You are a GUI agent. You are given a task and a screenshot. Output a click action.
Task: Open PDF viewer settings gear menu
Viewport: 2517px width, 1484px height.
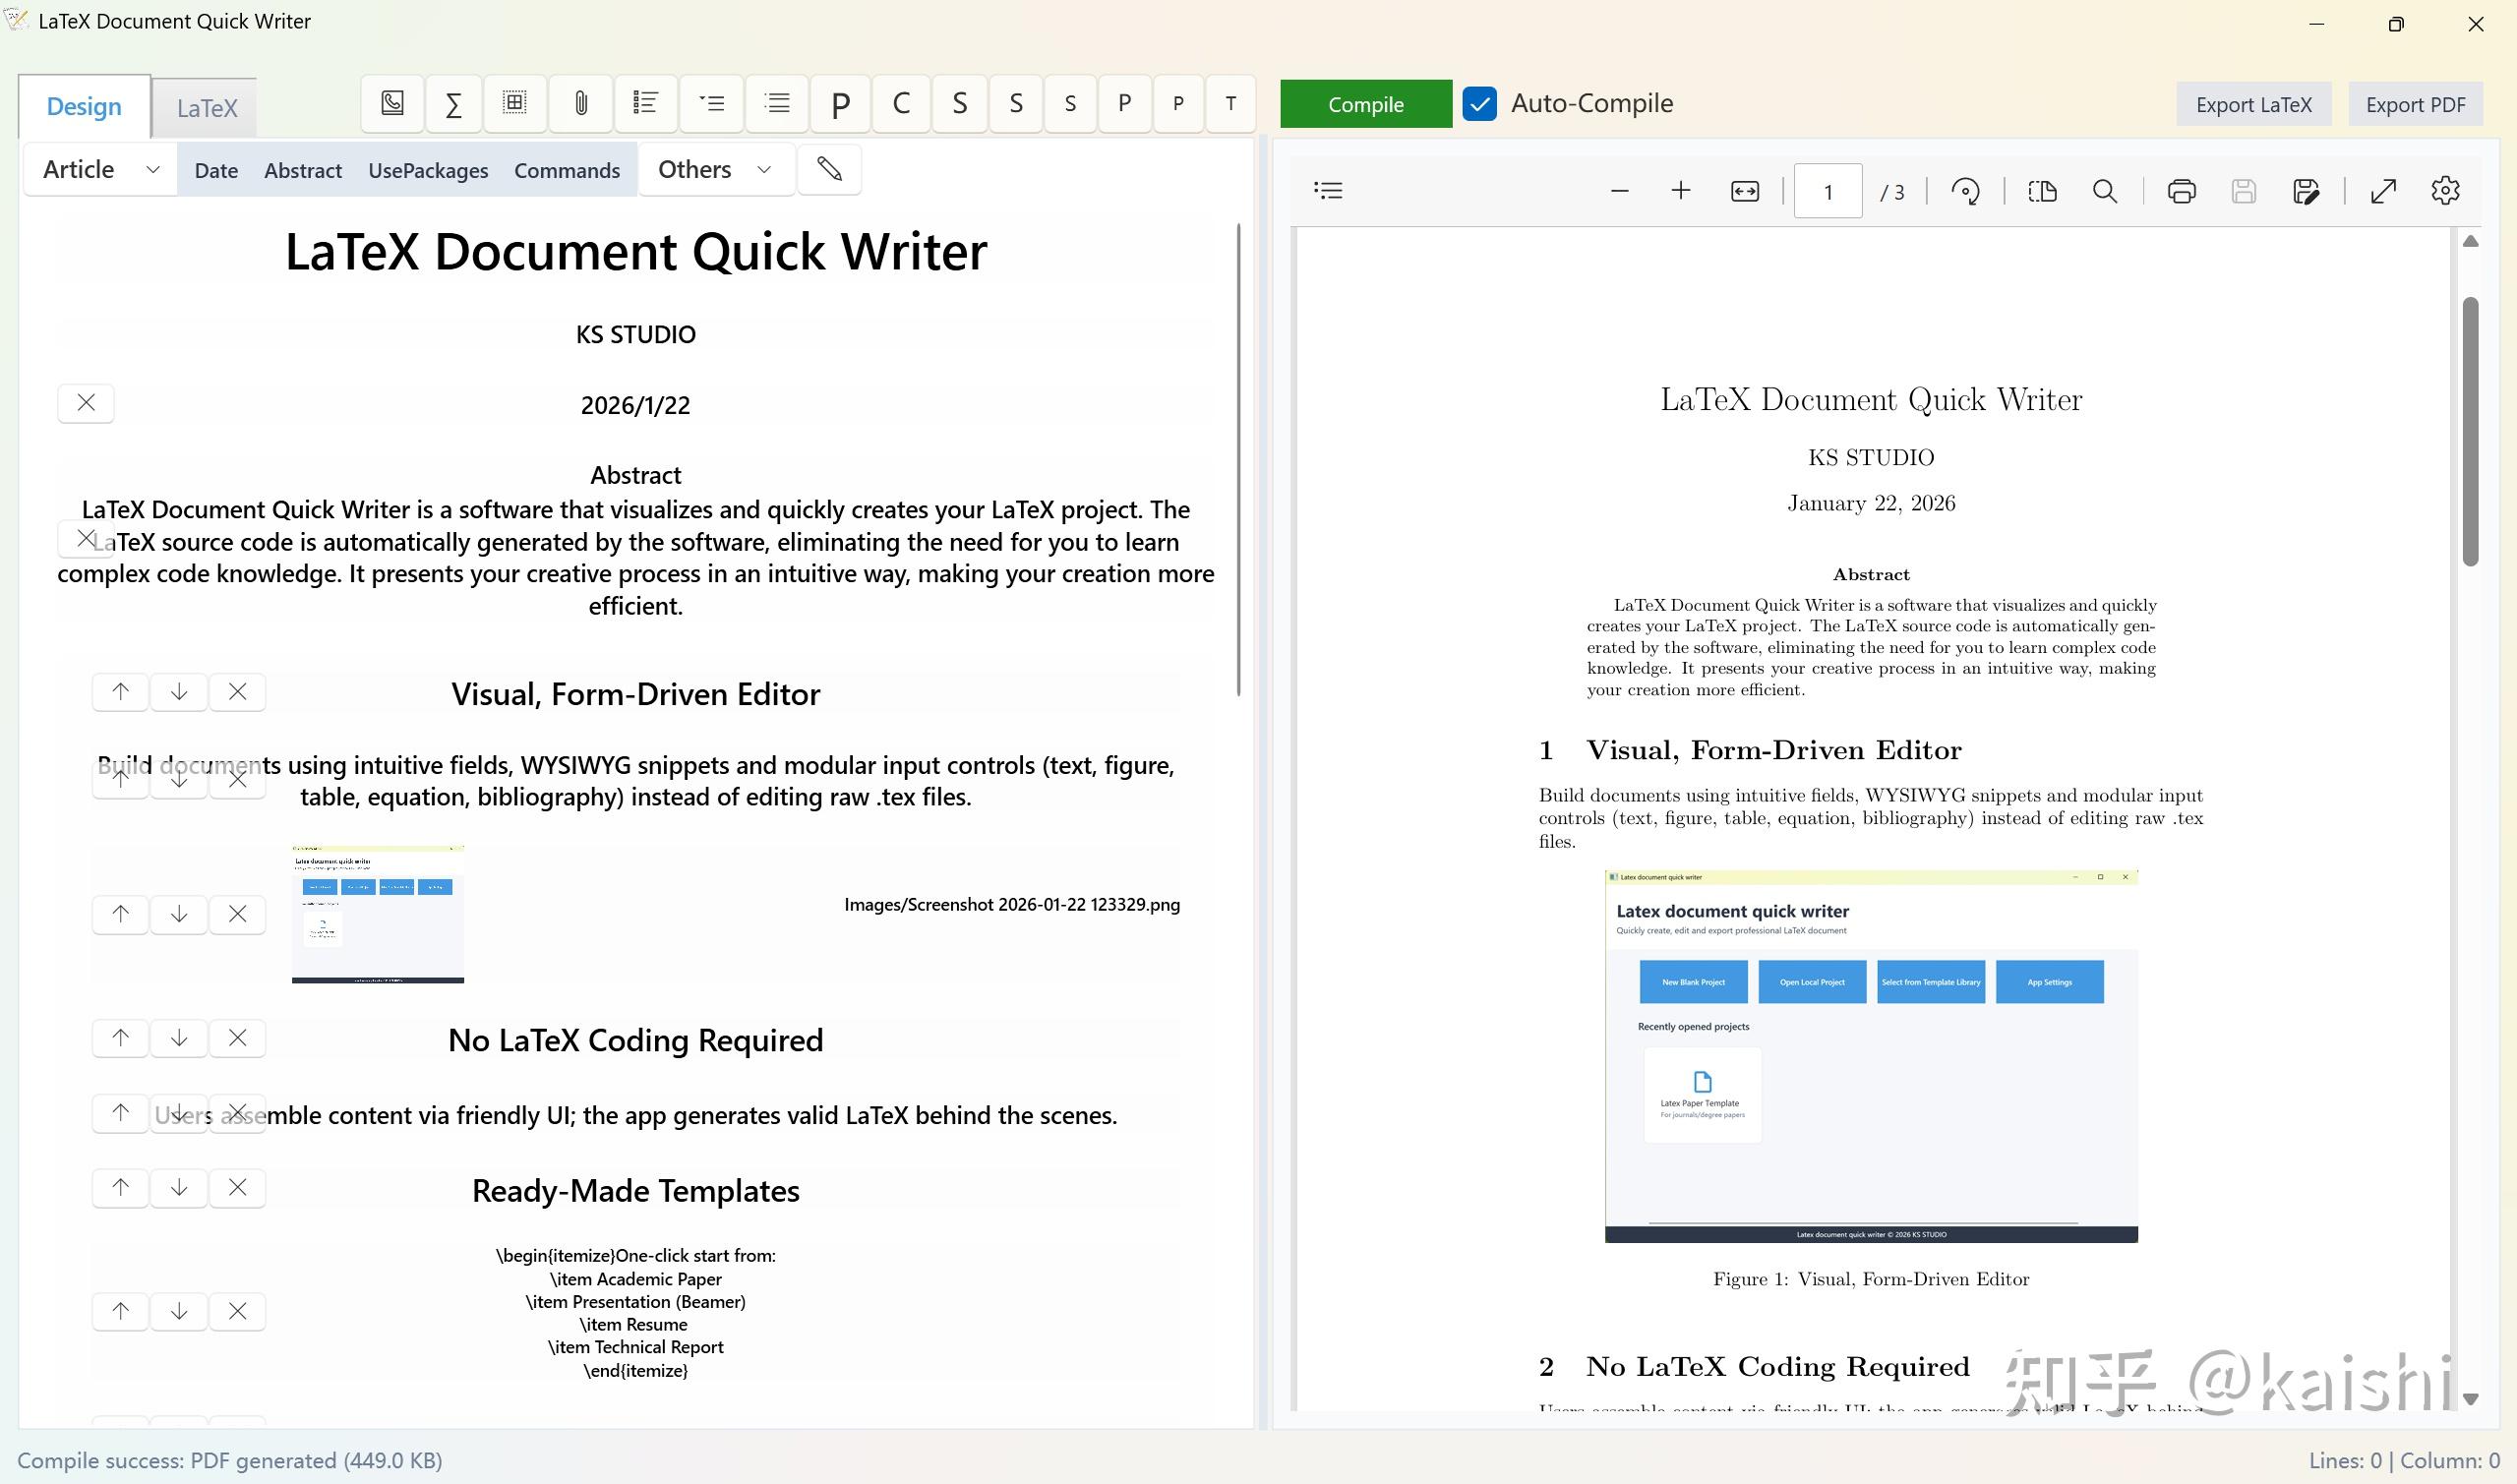point(2445,191)
